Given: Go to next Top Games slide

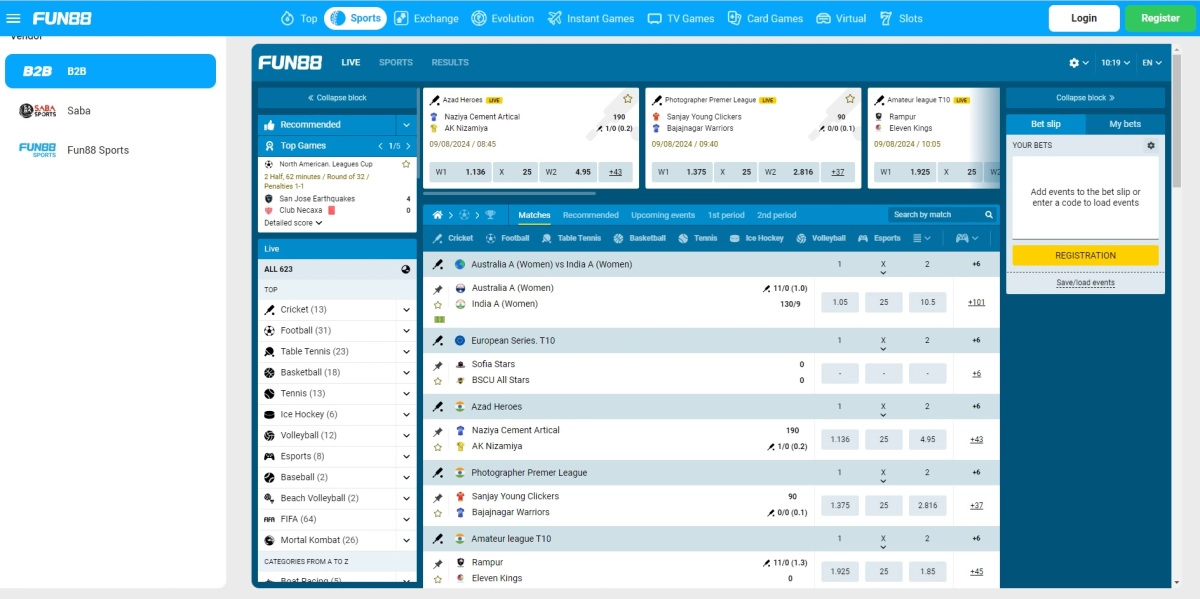Looking at the screenshot, I should [x=408, y=146].
